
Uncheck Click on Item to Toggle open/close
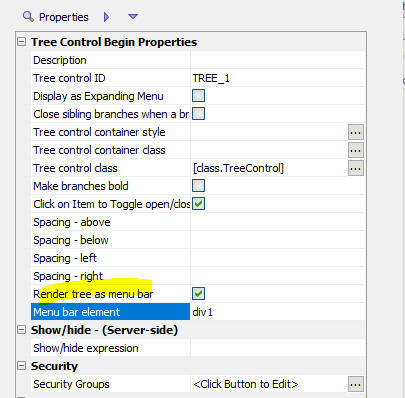point(198,204)
